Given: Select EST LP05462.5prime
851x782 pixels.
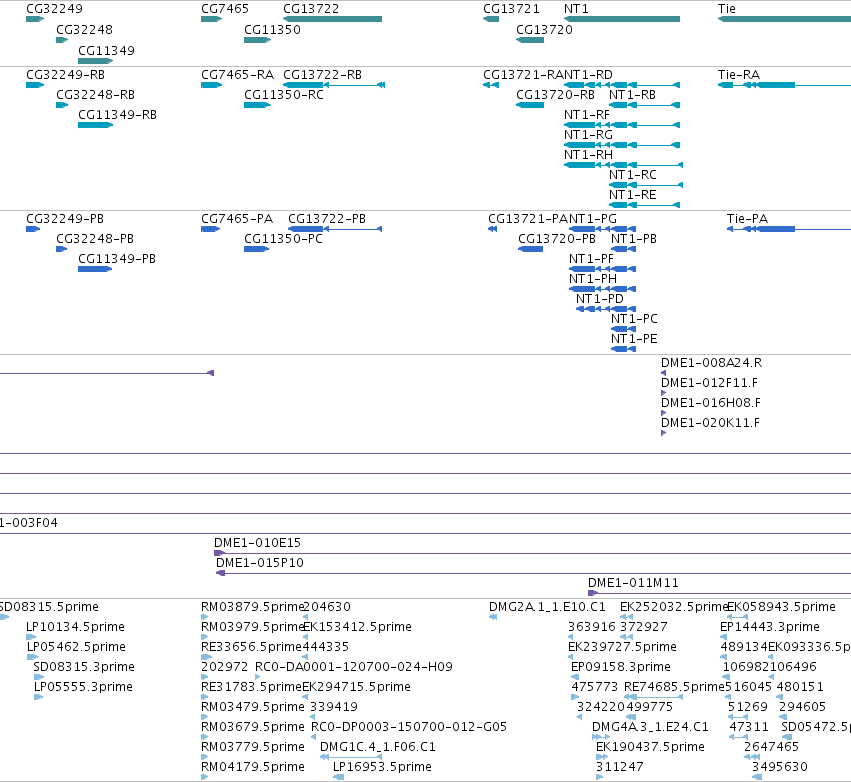Looking at the screenshot, I should [77, 647].
